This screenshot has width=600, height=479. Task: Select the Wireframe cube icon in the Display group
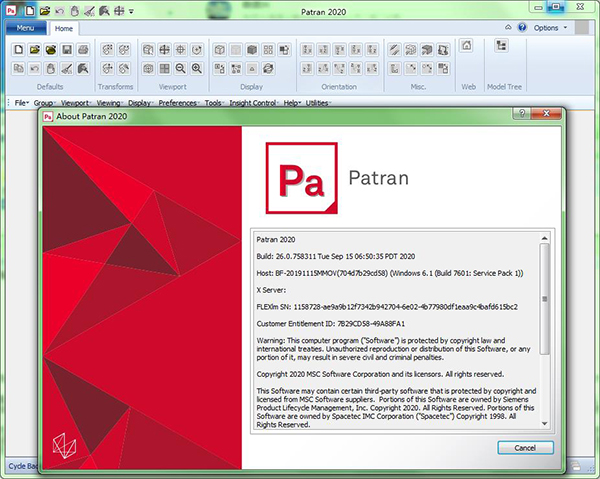220,50
